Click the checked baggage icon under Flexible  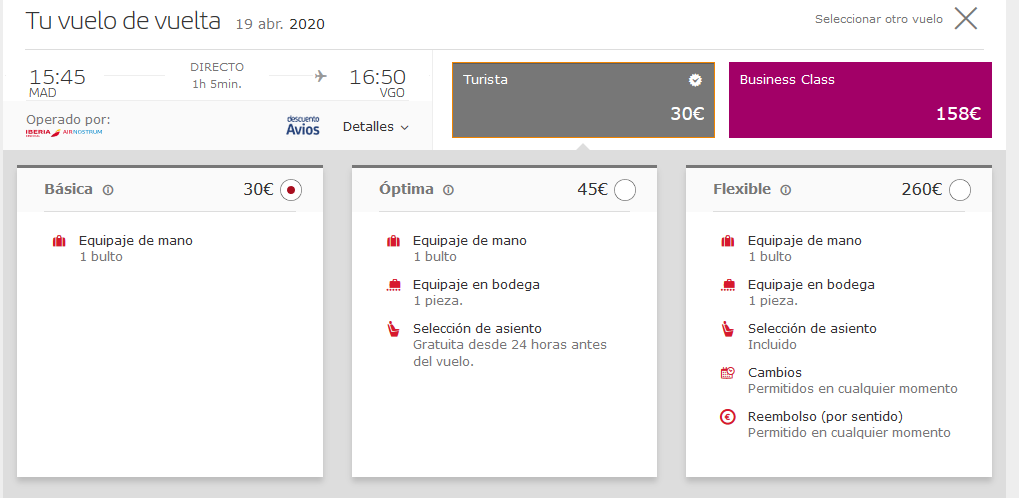coord(728,285)
